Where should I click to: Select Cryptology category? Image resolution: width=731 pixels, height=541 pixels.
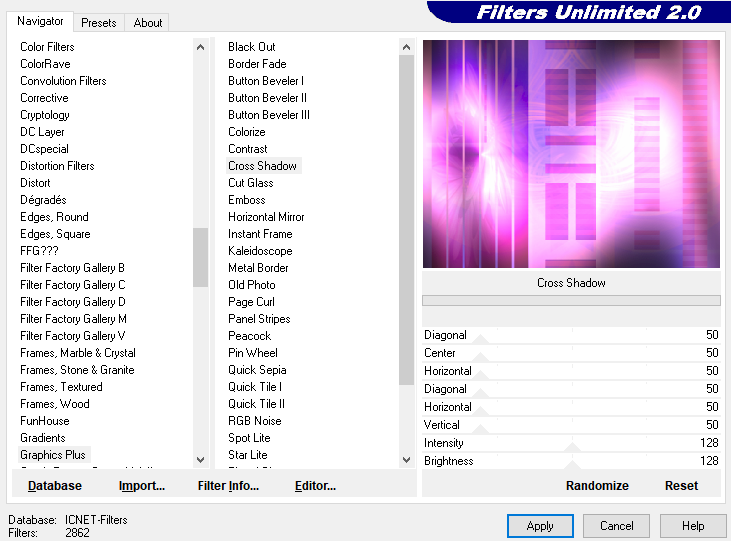(x=45, y=115)
